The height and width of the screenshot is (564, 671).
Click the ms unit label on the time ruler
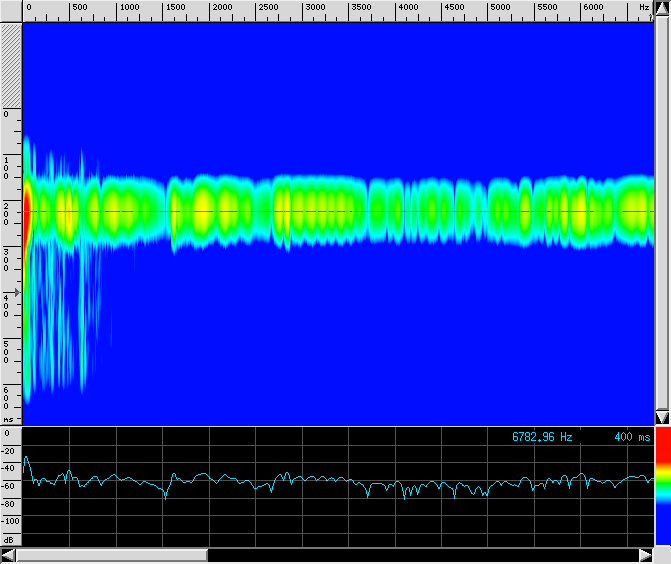pos(9,420)
